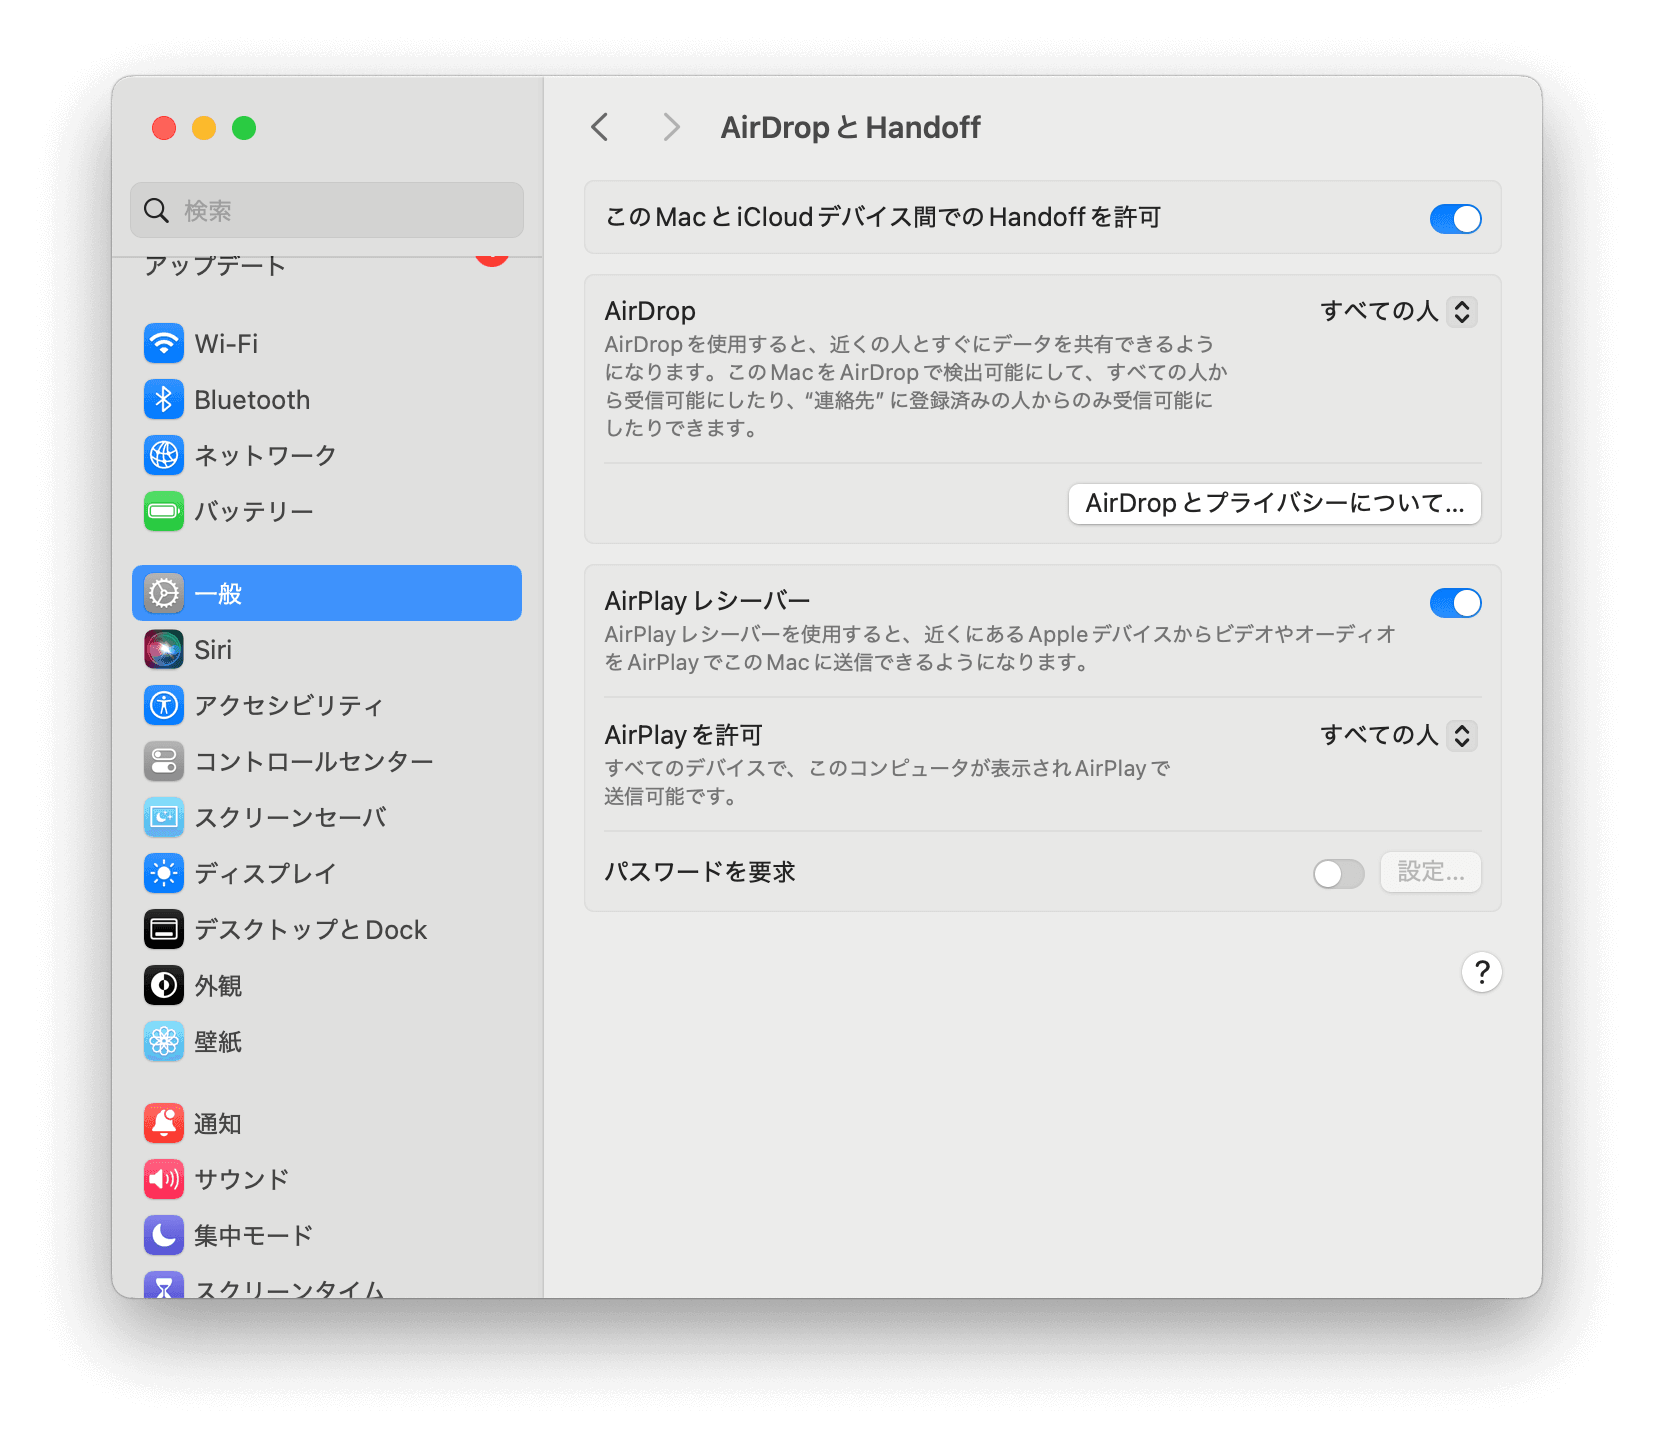Screen dimensions: 1654x1446
Task: Open the AirDrop すべての人 dropdown
Action: point(1399,312)
